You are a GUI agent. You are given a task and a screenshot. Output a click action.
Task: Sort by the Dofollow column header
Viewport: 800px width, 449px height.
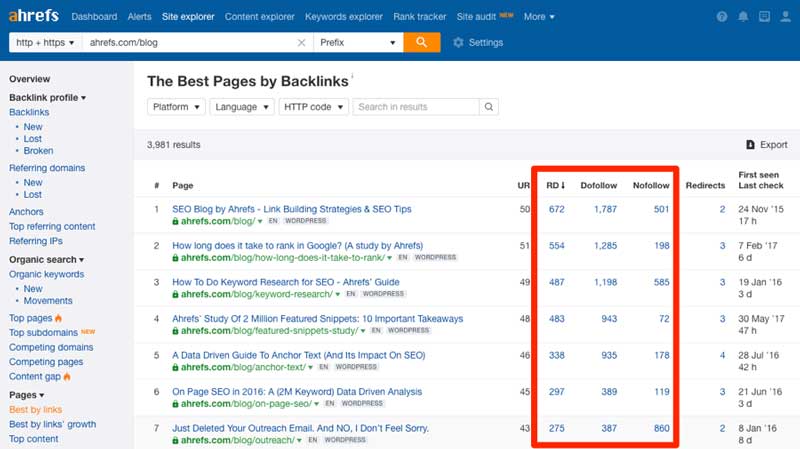coord(598,185)
